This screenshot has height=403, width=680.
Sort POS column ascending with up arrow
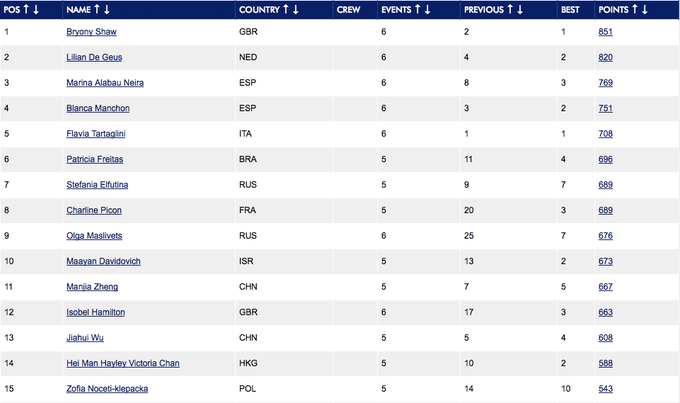25,10
